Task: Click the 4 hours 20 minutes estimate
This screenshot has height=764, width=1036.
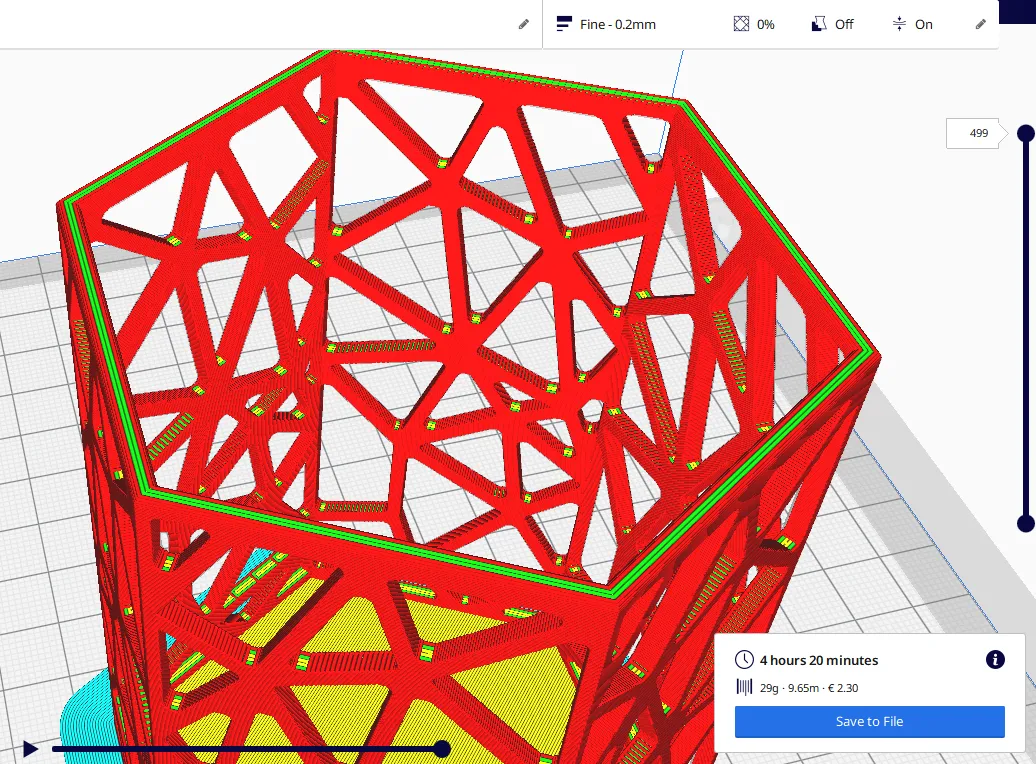Action: click(x=819, y=660)
